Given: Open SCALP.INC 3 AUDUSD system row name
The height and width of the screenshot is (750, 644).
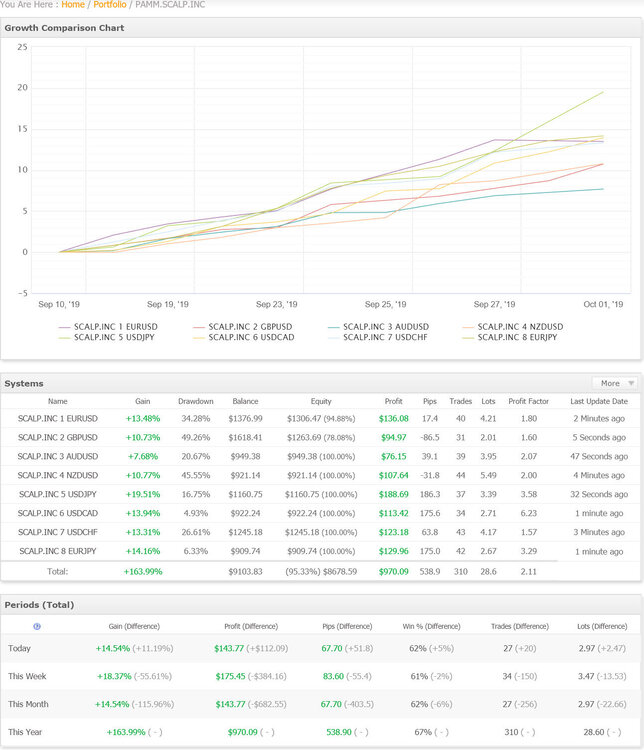Looking at the screenshot, I should pyautogui.click(x=58, y=456).
